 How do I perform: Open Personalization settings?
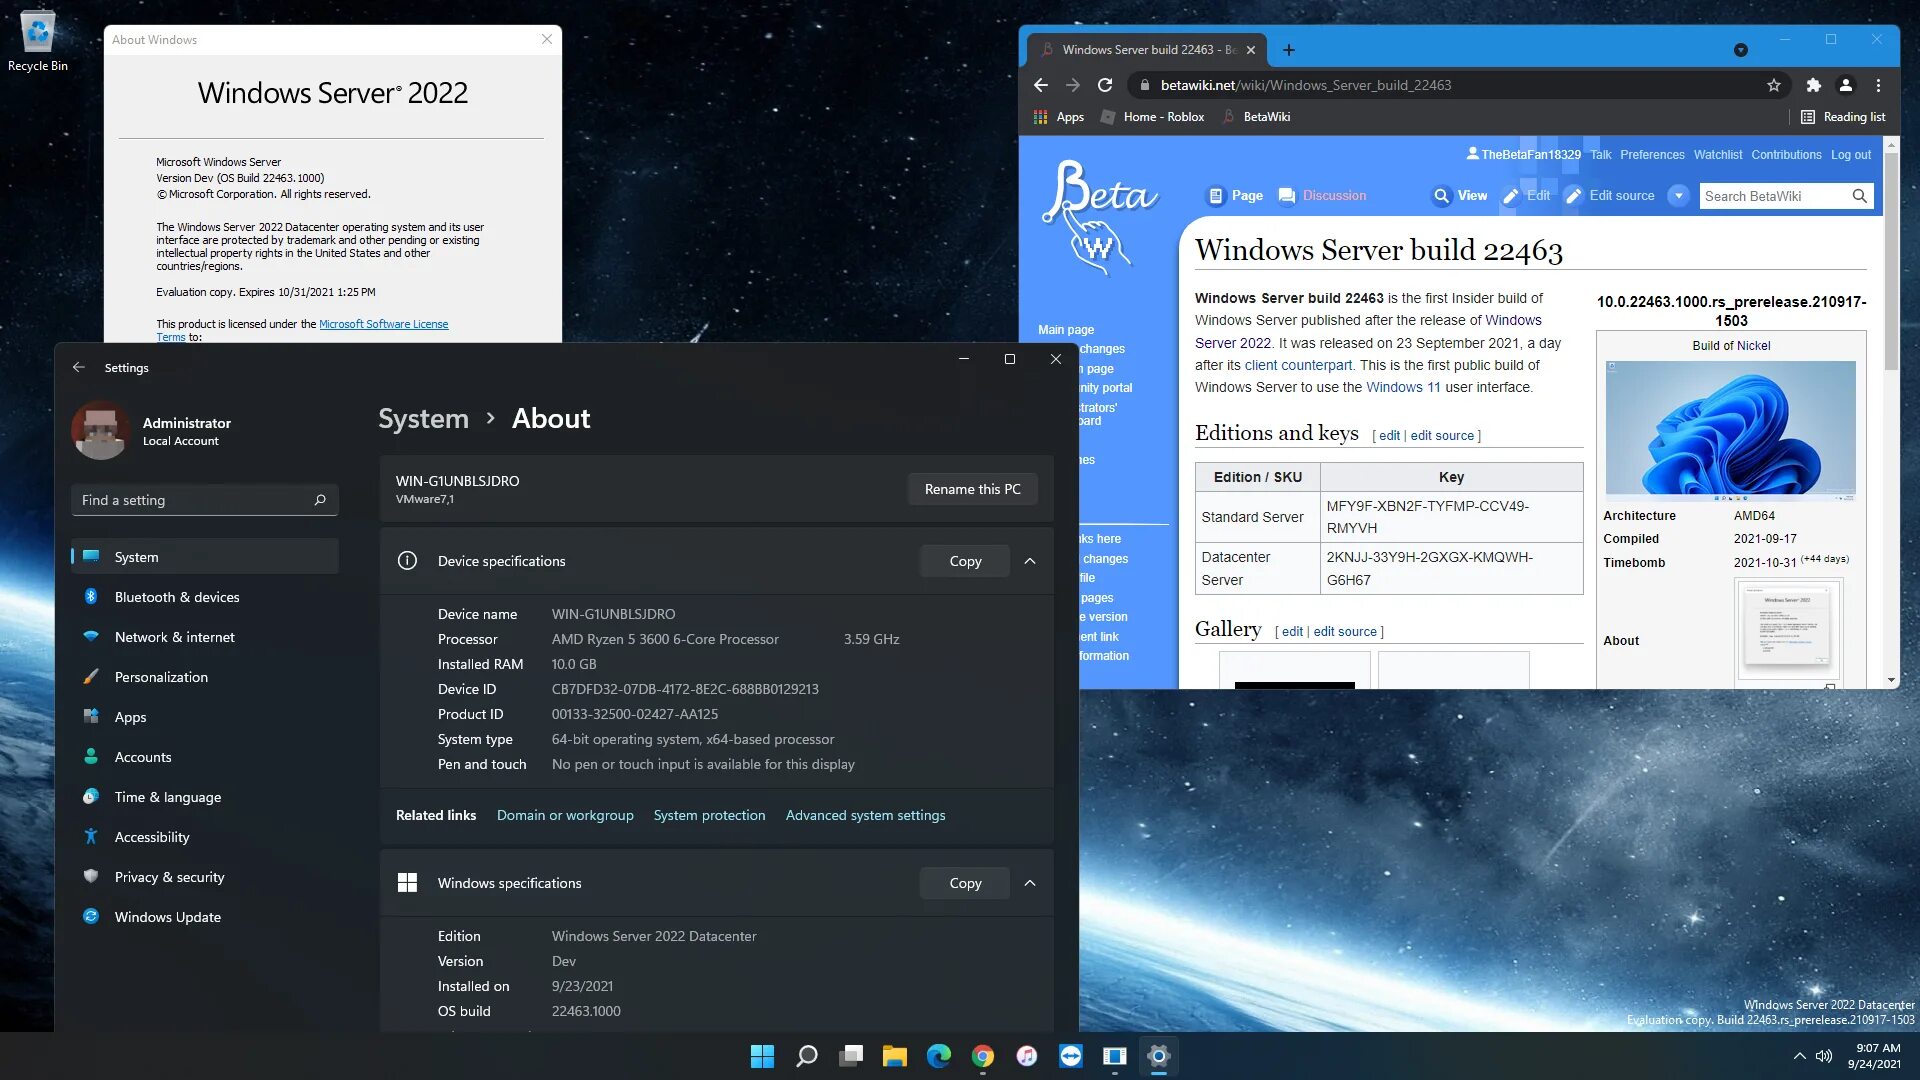tap(205, 677)
